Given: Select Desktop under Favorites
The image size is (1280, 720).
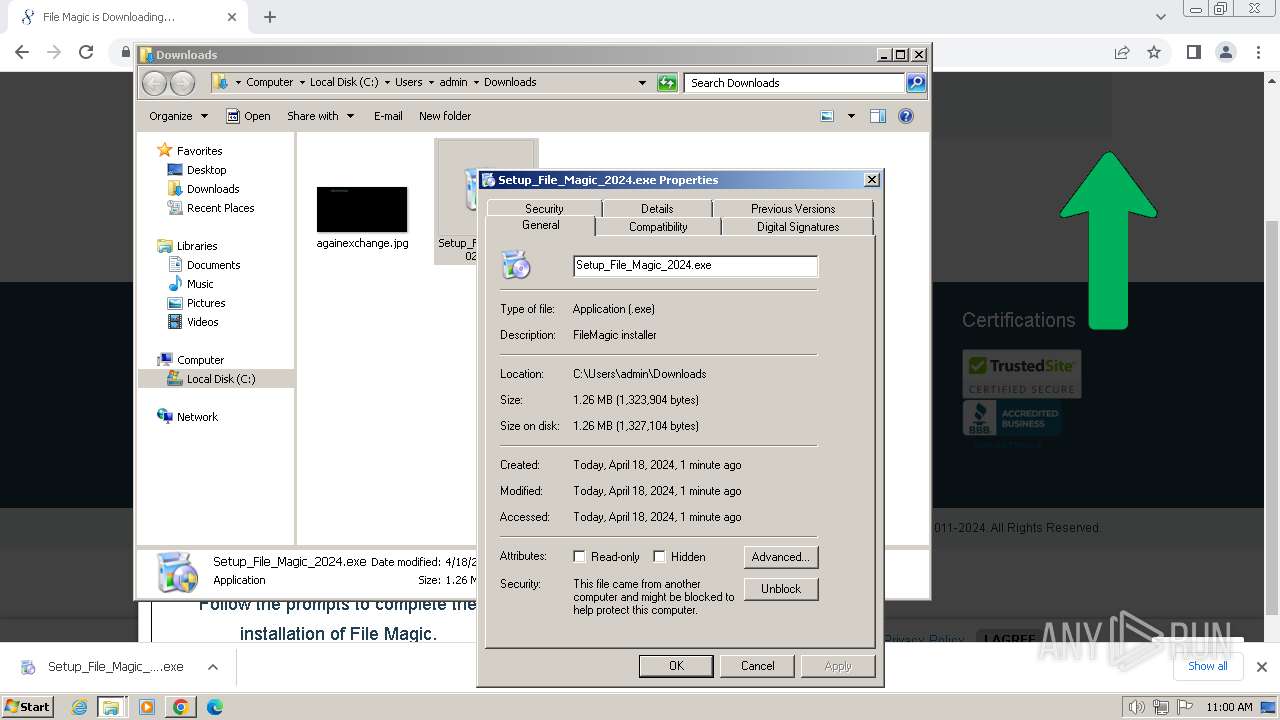Looking at the screenshot, I should tap(206, 170).
